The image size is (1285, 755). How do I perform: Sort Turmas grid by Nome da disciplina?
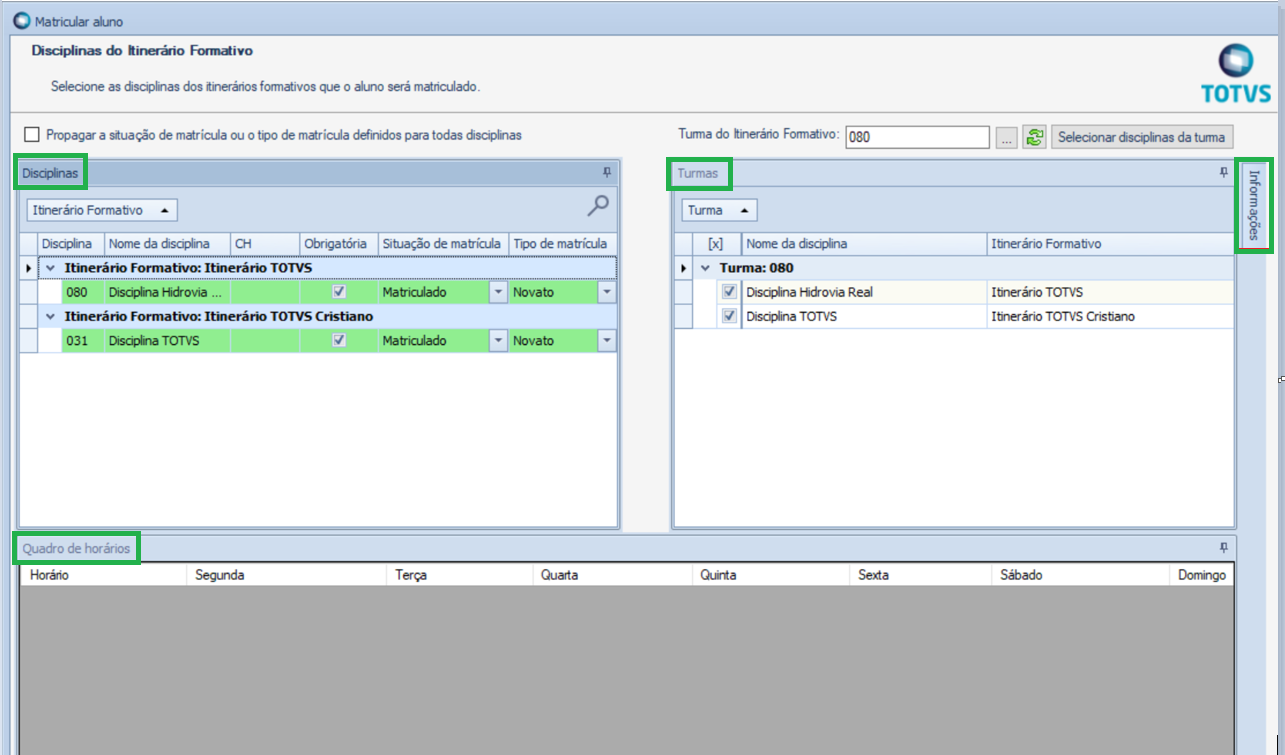point(864,244)
